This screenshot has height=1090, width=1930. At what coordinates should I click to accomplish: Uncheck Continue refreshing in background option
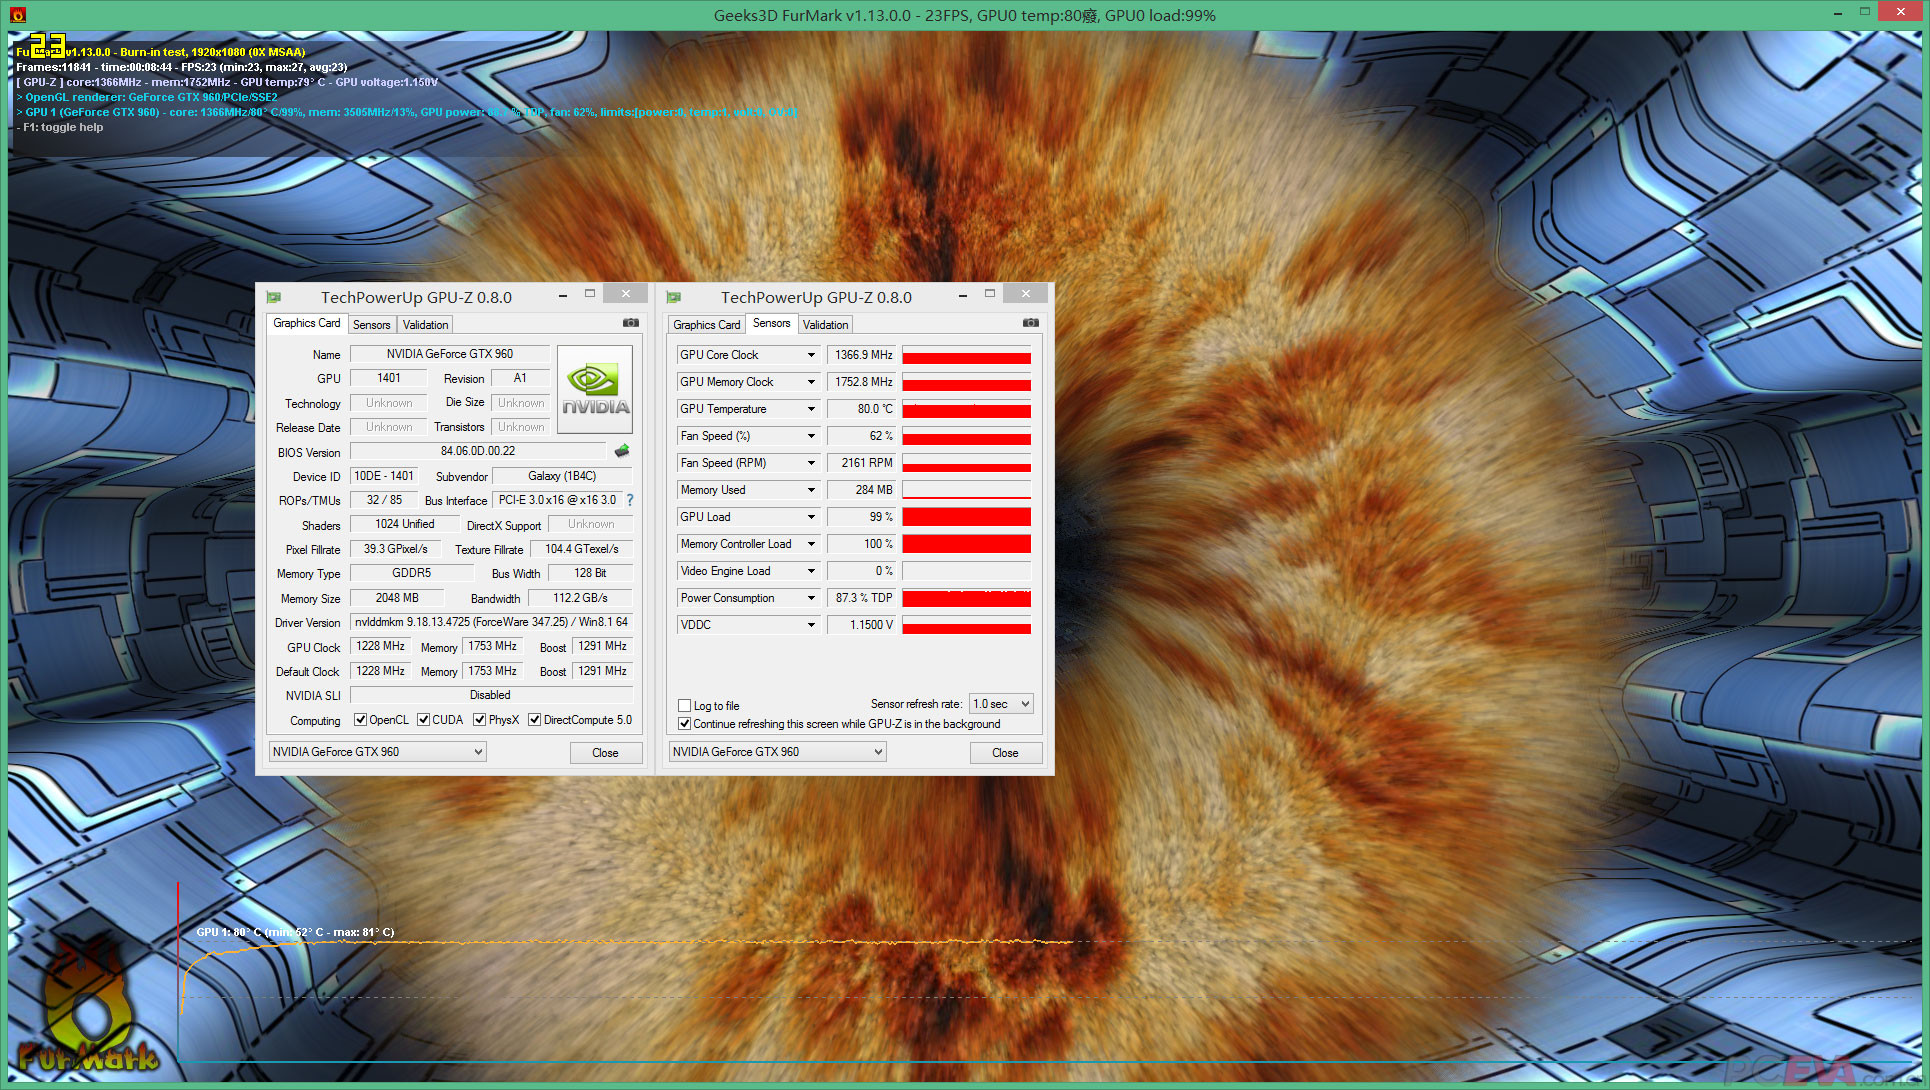pos(685,724)
